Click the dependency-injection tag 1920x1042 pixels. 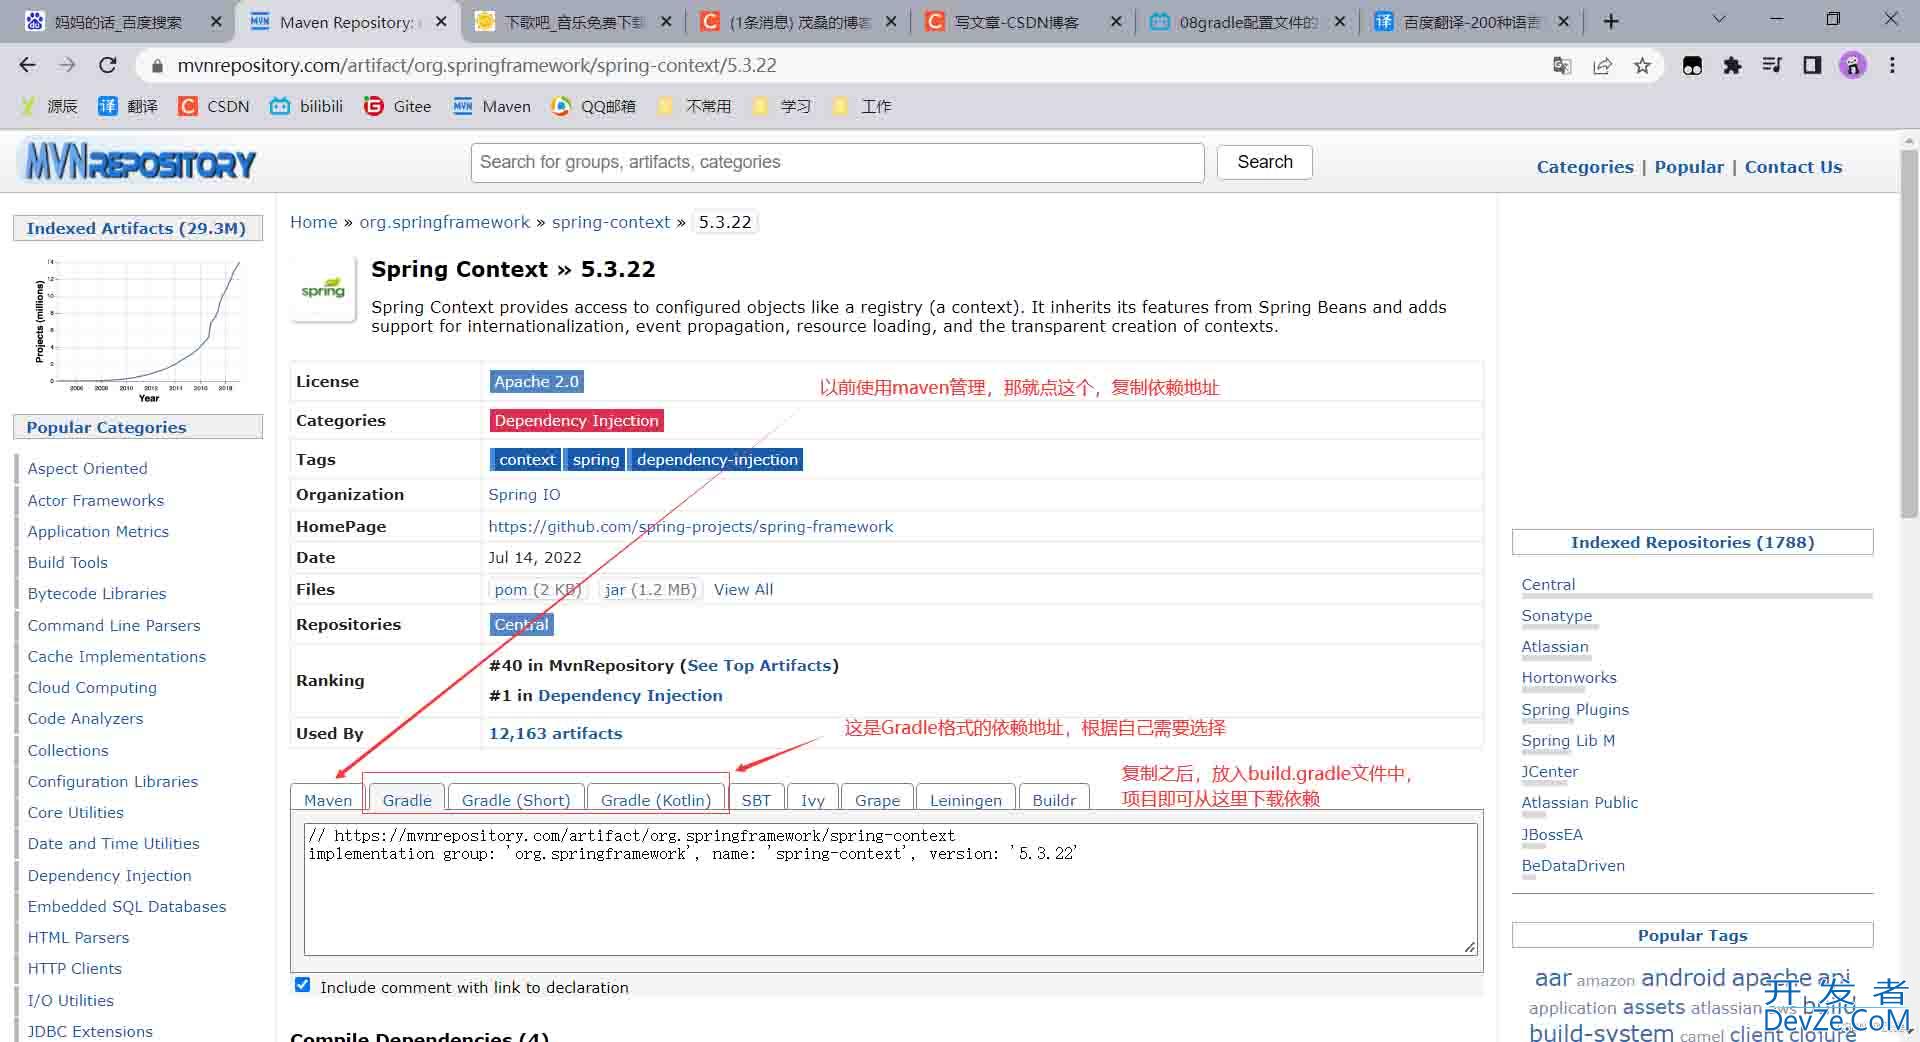(x=717, y=459)
